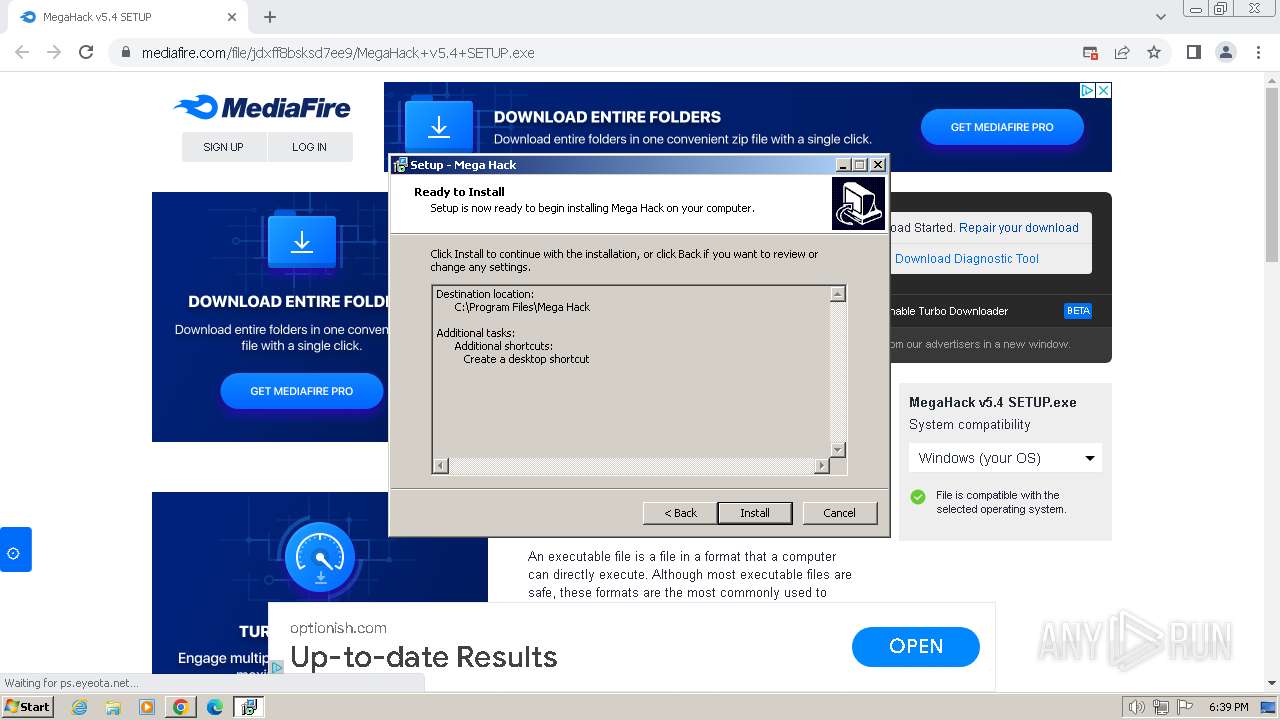Open Microsoft Edge from taskbar
The width and height of the screenshot is (1280, 720).
point(214,707)
